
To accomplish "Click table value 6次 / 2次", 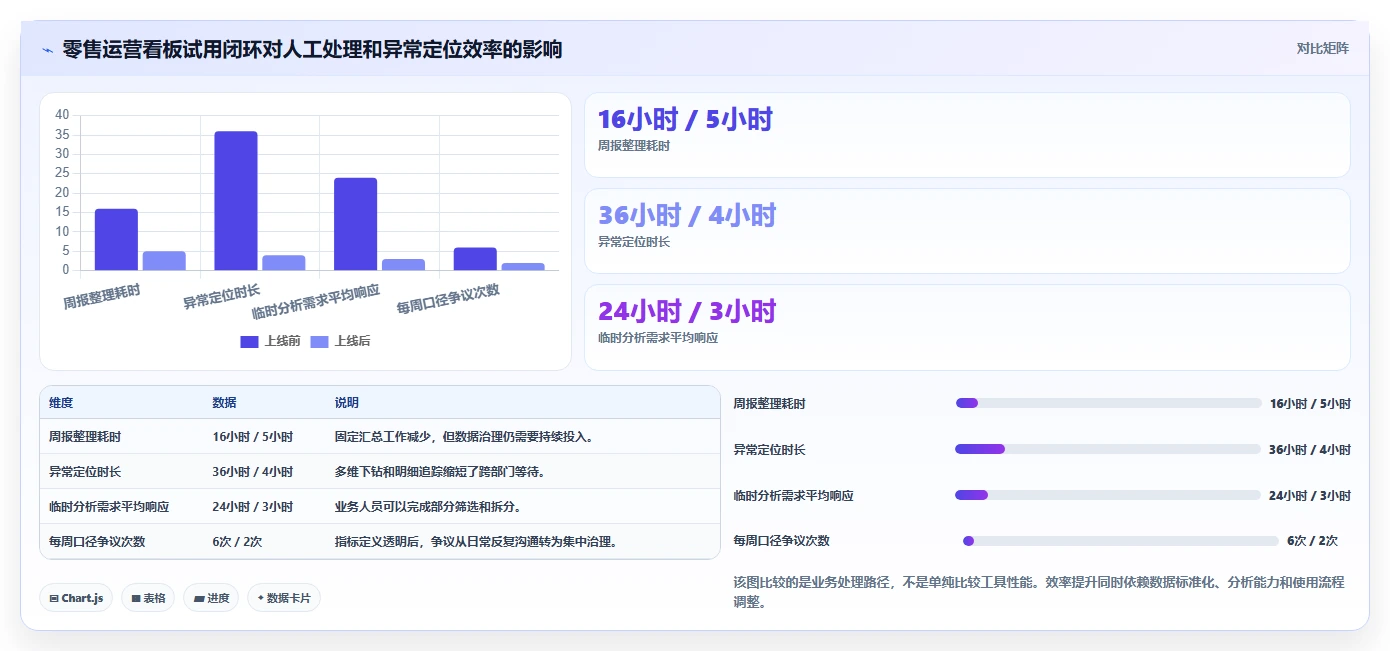I will [x=237, y=542].
